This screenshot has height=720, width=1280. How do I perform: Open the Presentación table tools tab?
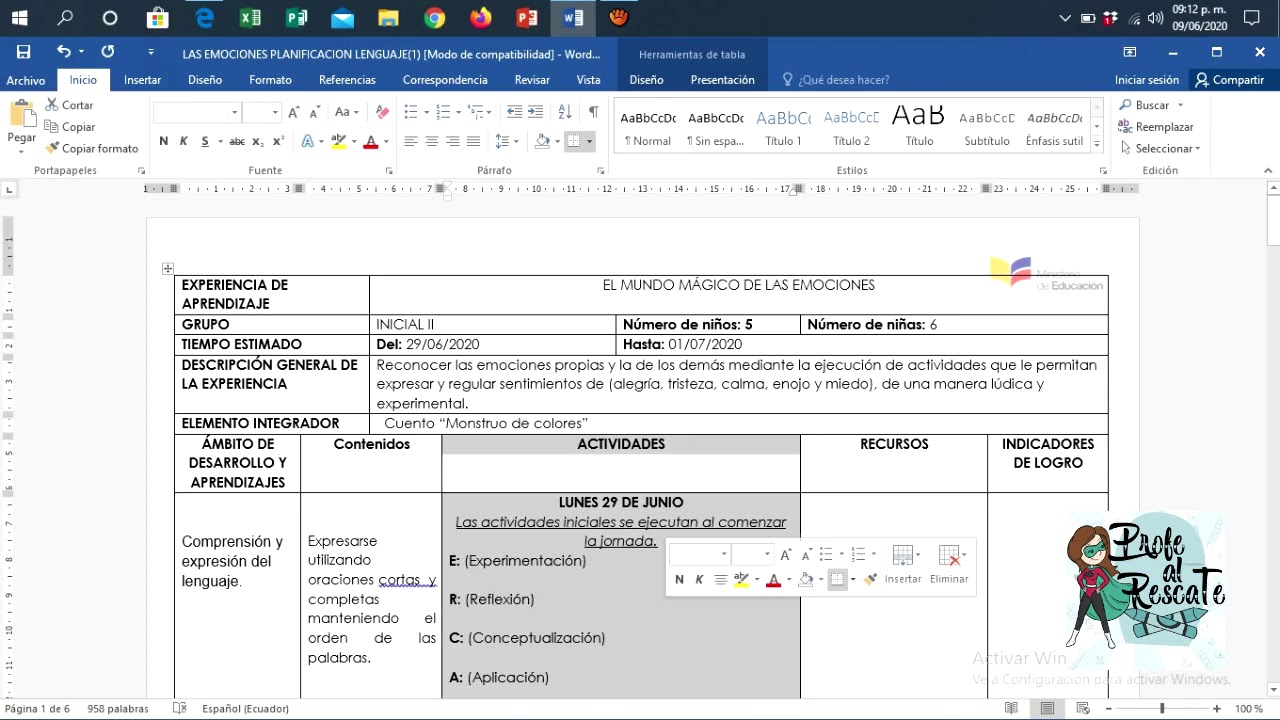point(722,80)
